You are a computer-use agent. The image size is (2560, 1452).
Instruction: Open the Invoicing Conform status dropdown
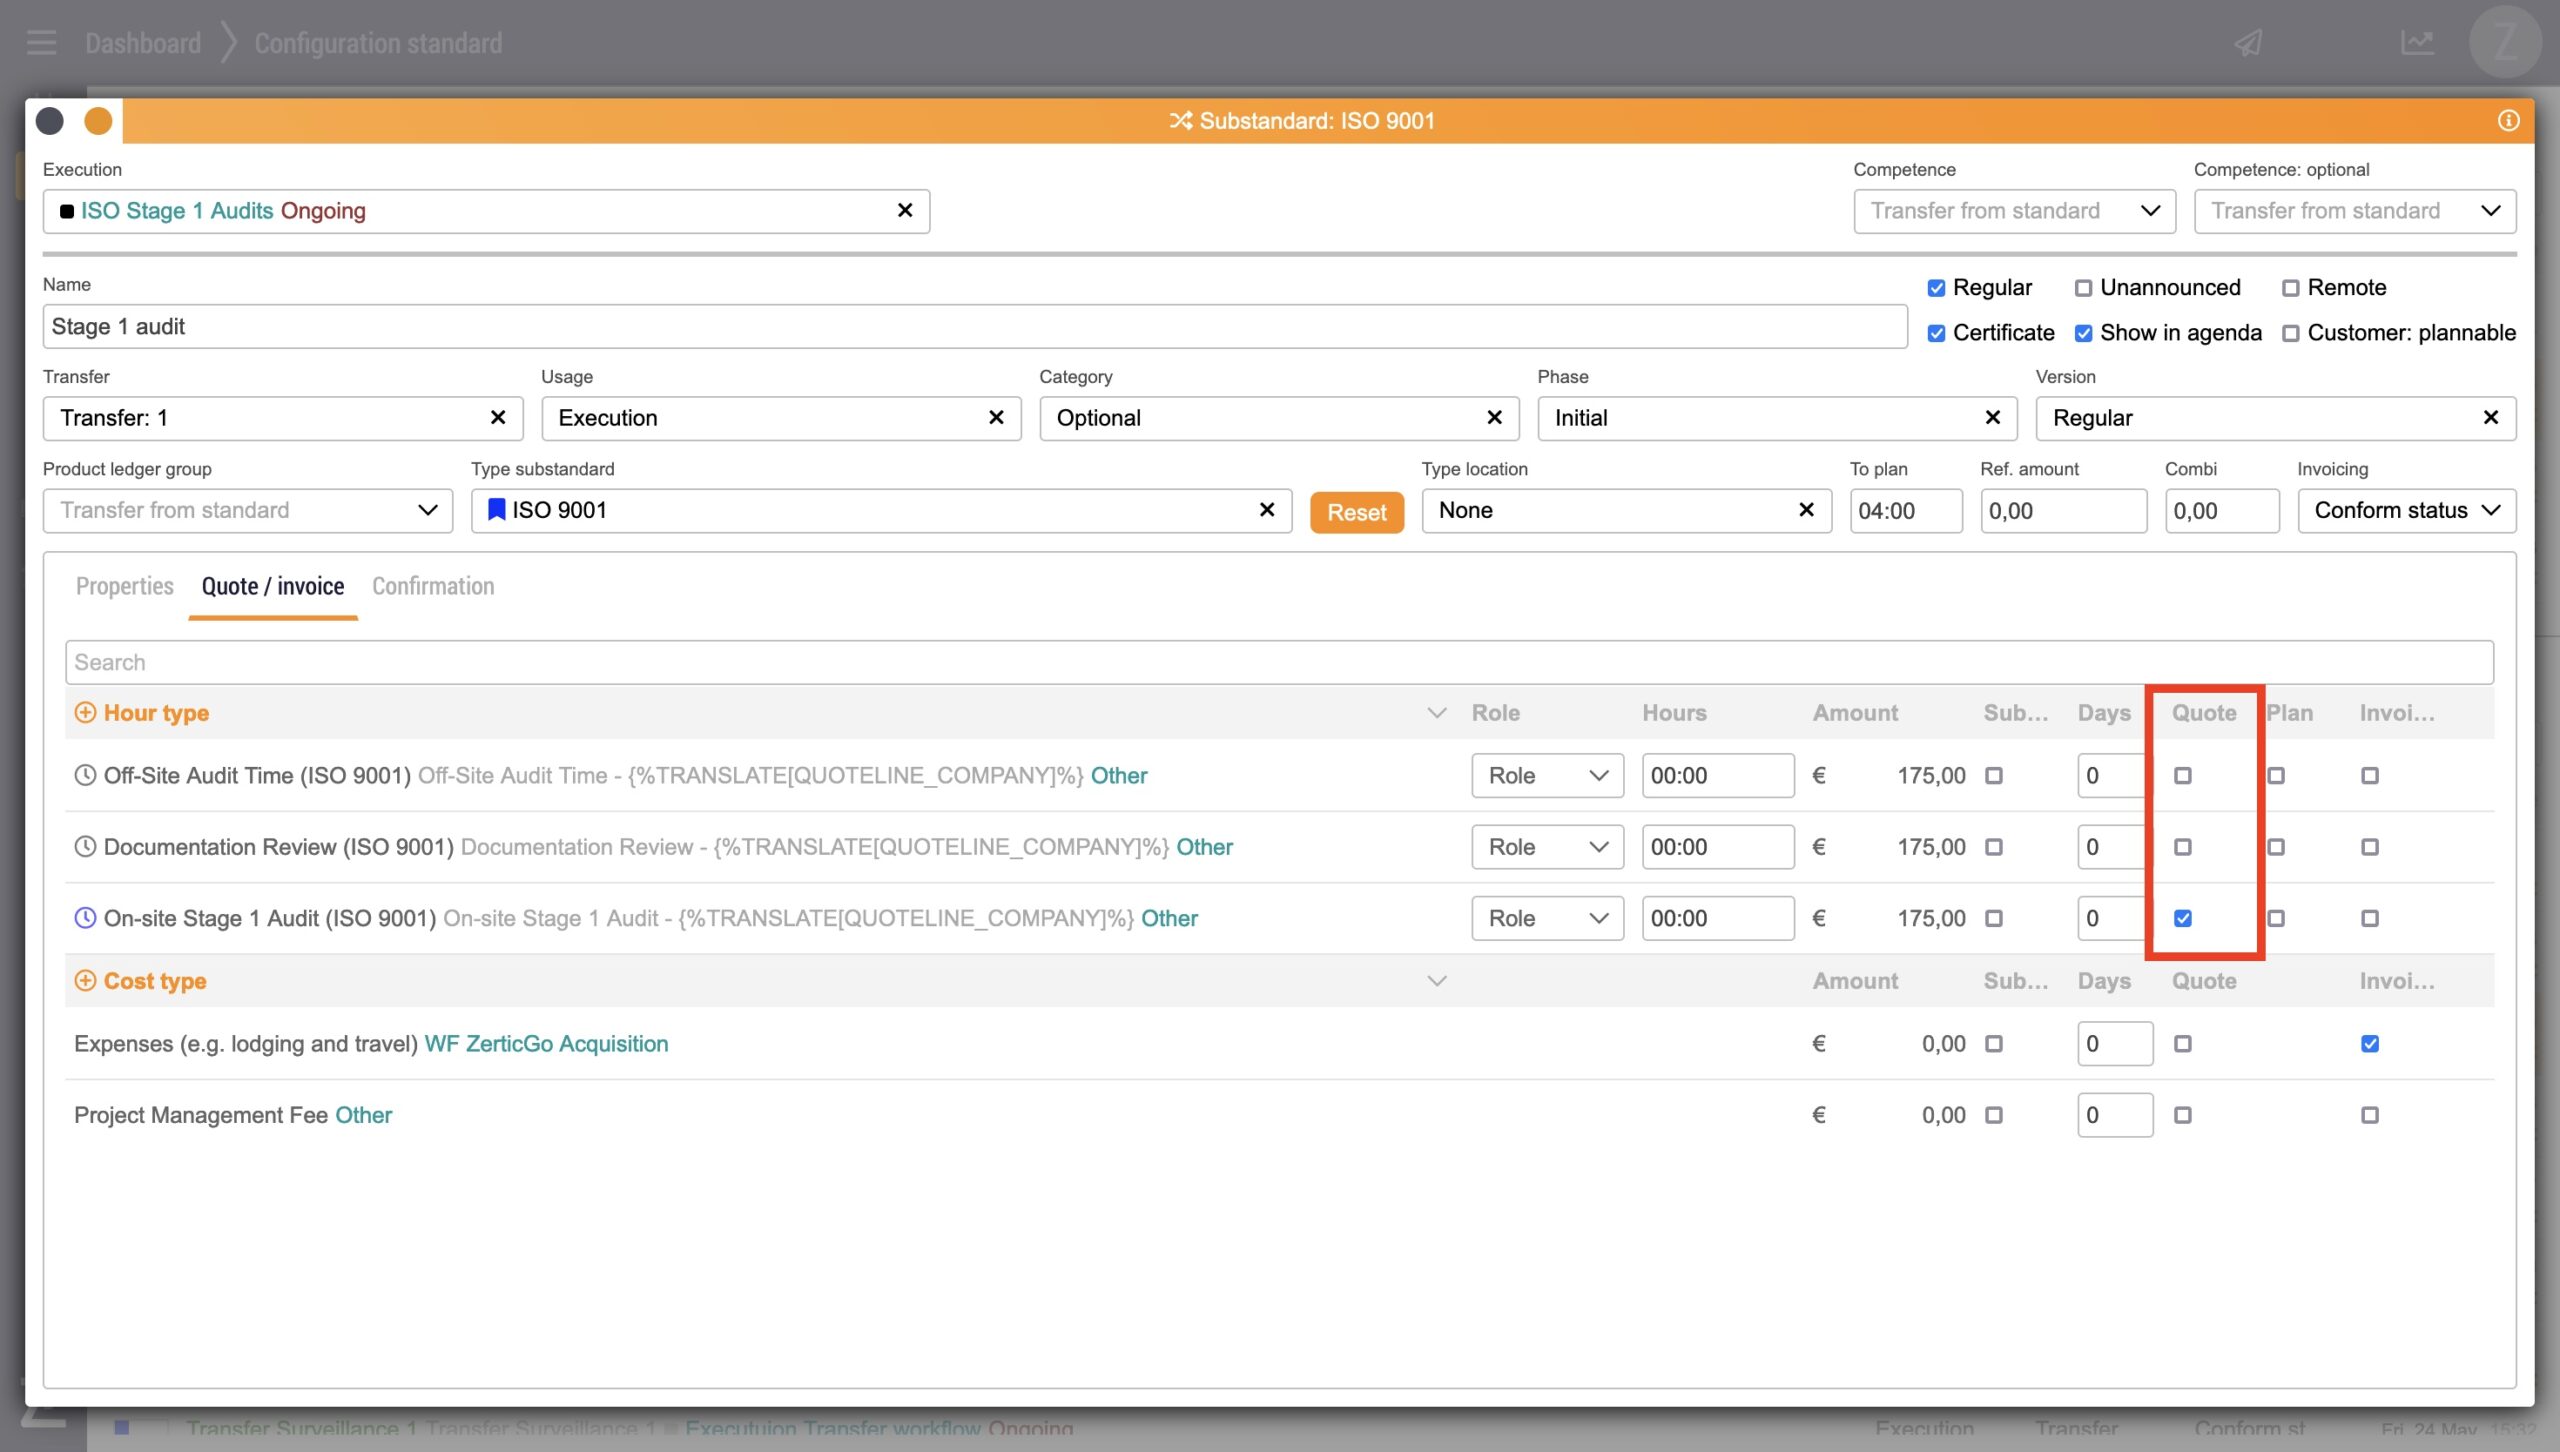(x=2406, y=511)
